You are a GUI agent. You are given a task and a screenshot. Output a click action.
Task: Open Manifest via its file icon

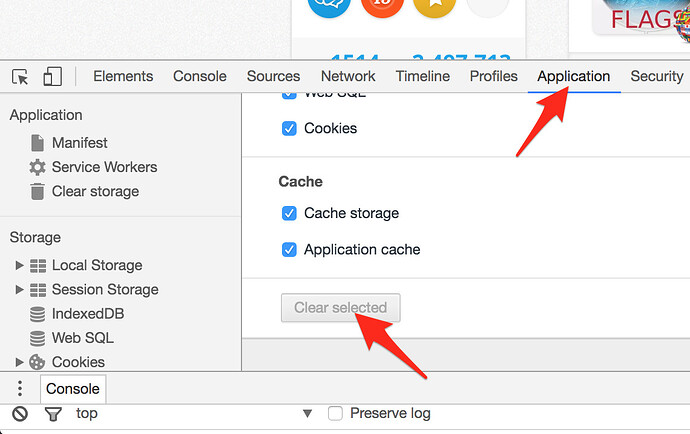37,143
